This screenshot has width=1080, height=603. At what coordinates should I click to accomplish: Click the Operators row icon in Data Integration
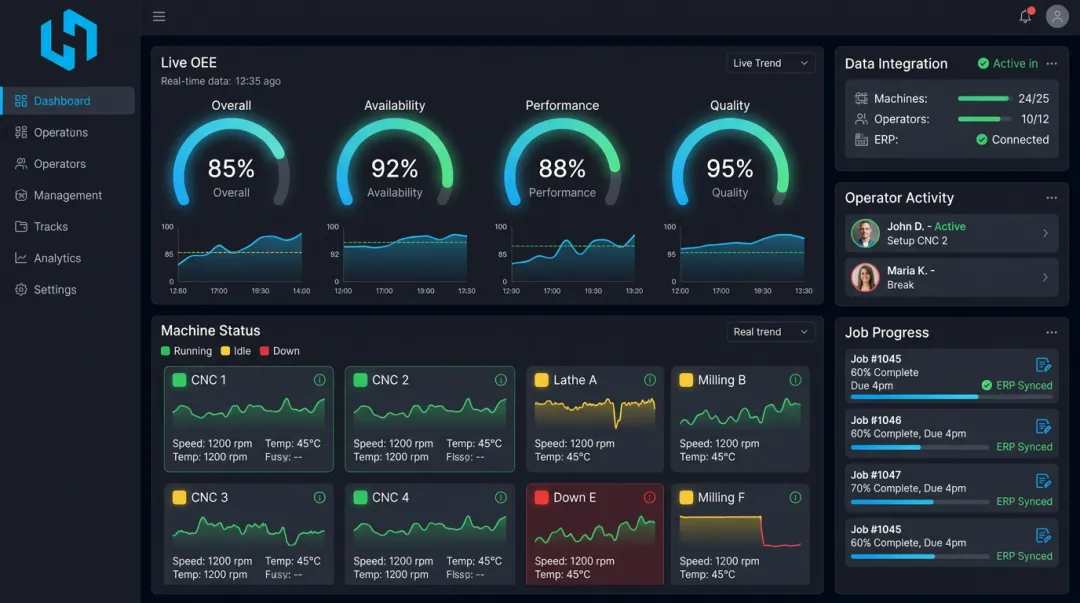point(861,119)
